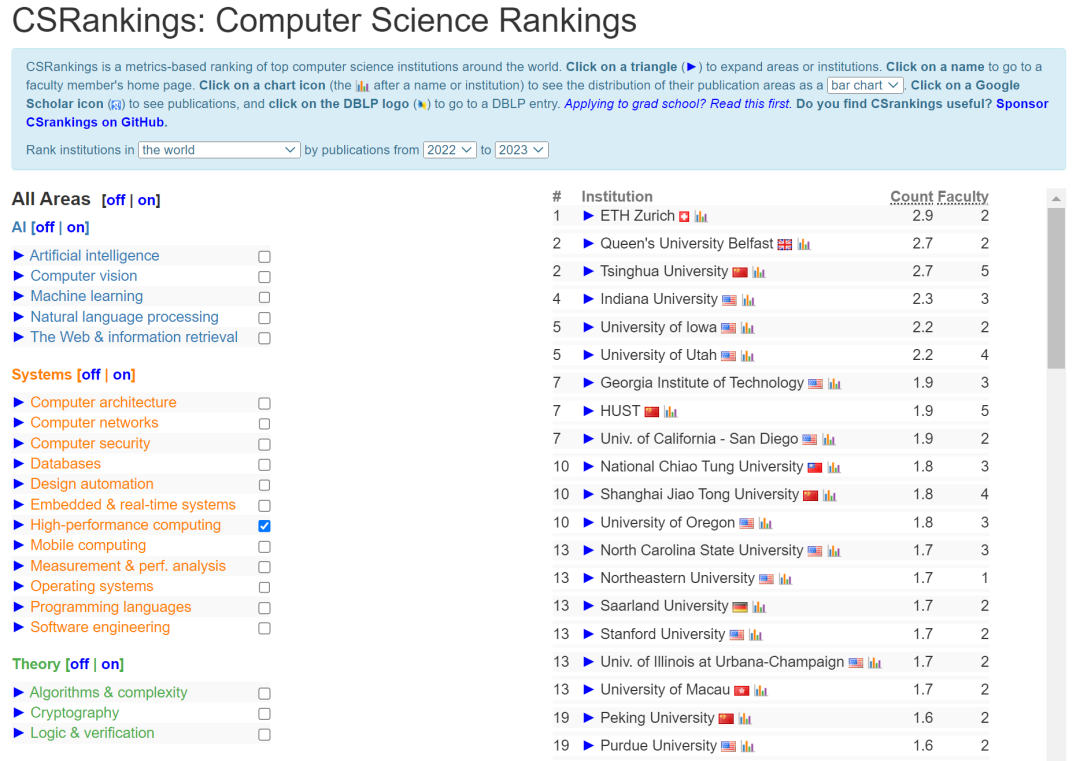Screen dimensions: 1080x761
Task: Click the UK flag next to Queen's University Belfast
Action: coord(784,245)
